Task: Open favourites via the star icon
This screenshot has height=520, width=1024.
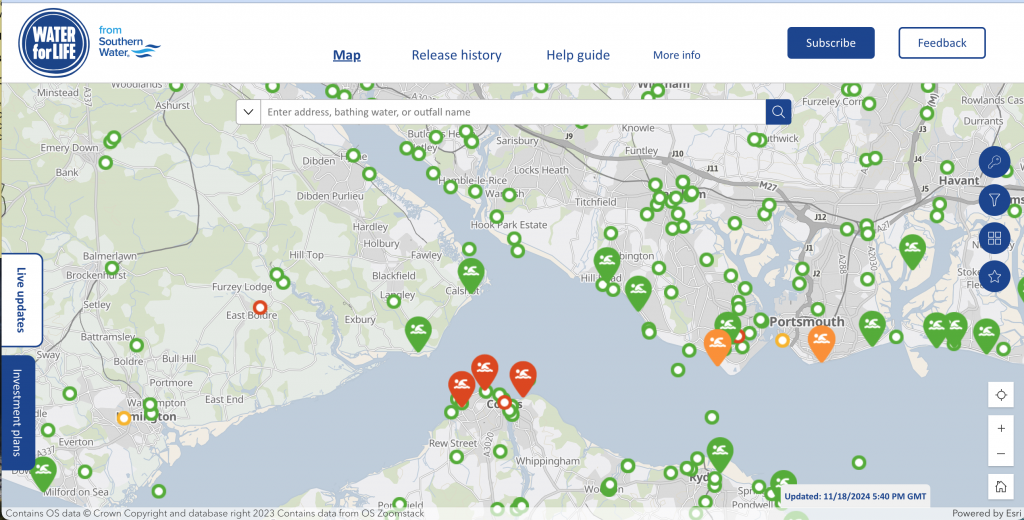Action: tap(994, 277)
